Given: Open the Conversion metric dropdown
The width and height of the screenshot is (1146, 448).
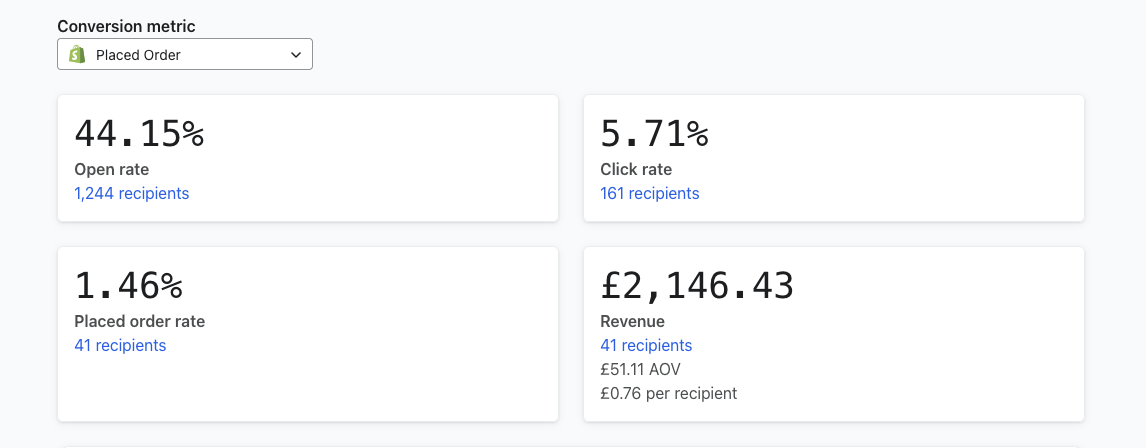Looking at the screenshot, I should pyautogui.click(x=184, y=55).
